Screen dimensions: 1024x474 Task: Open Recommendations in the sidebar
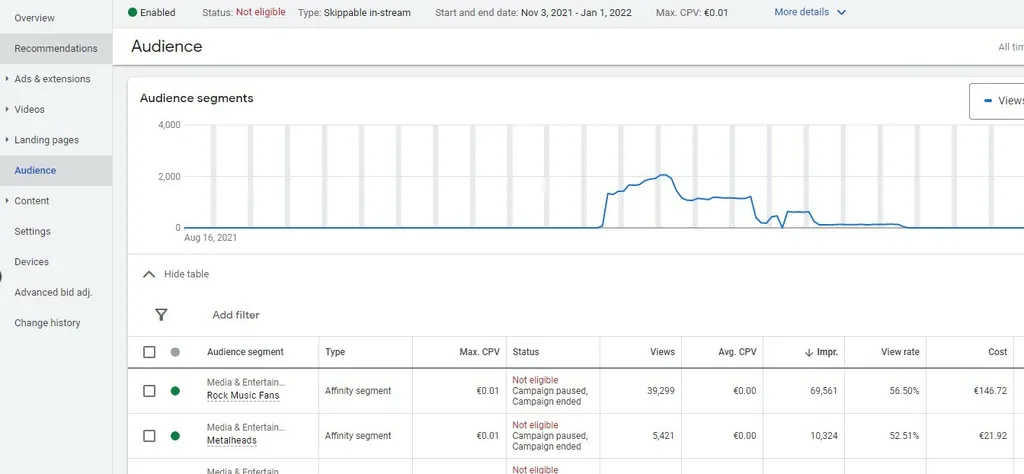coord(56,48)
